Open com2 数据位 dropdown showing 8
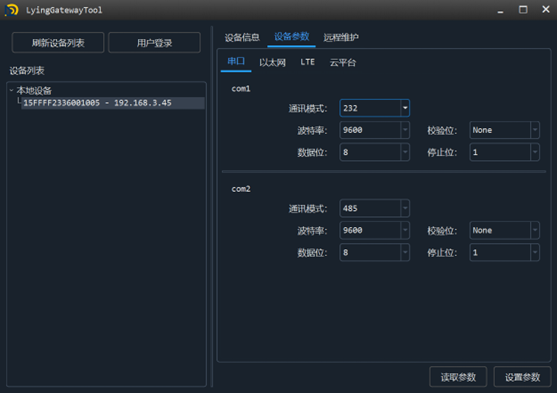Viewport: 557px width, 393px height. tap(374, 252)
